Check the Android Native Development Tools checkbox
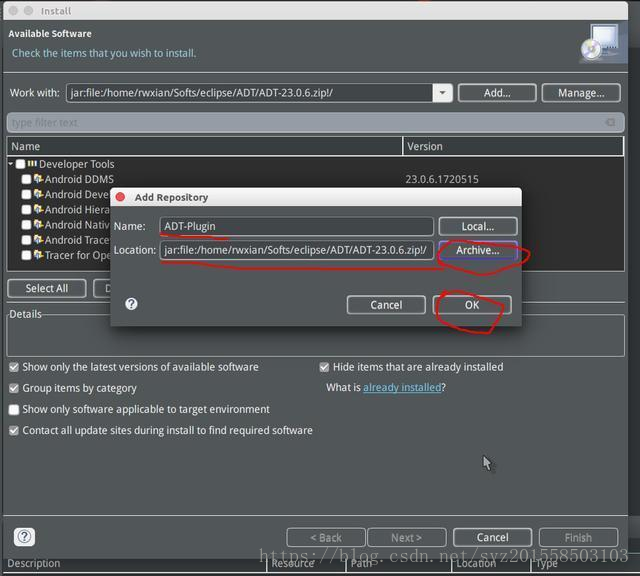This screenshot has height=576, width=640. tap(27, 225)
